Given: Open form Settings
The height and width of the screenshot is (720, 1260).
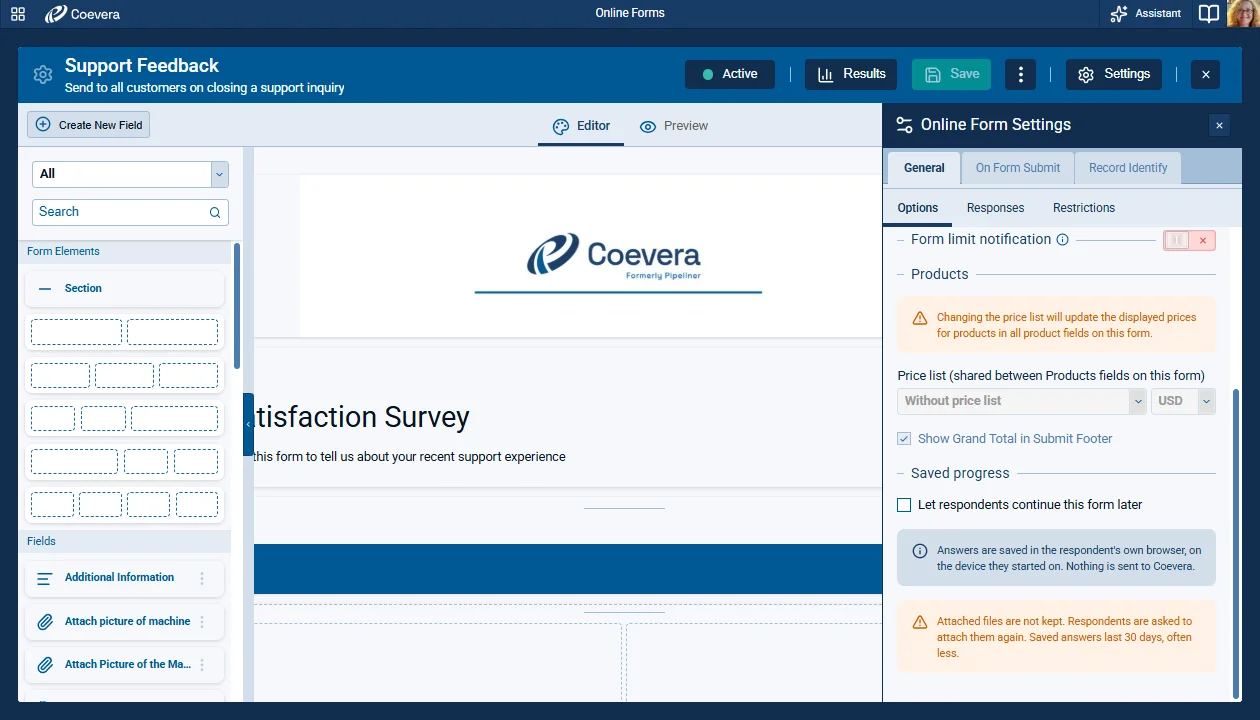Looking at the screenshot, I should click(x=1114, y=74).
